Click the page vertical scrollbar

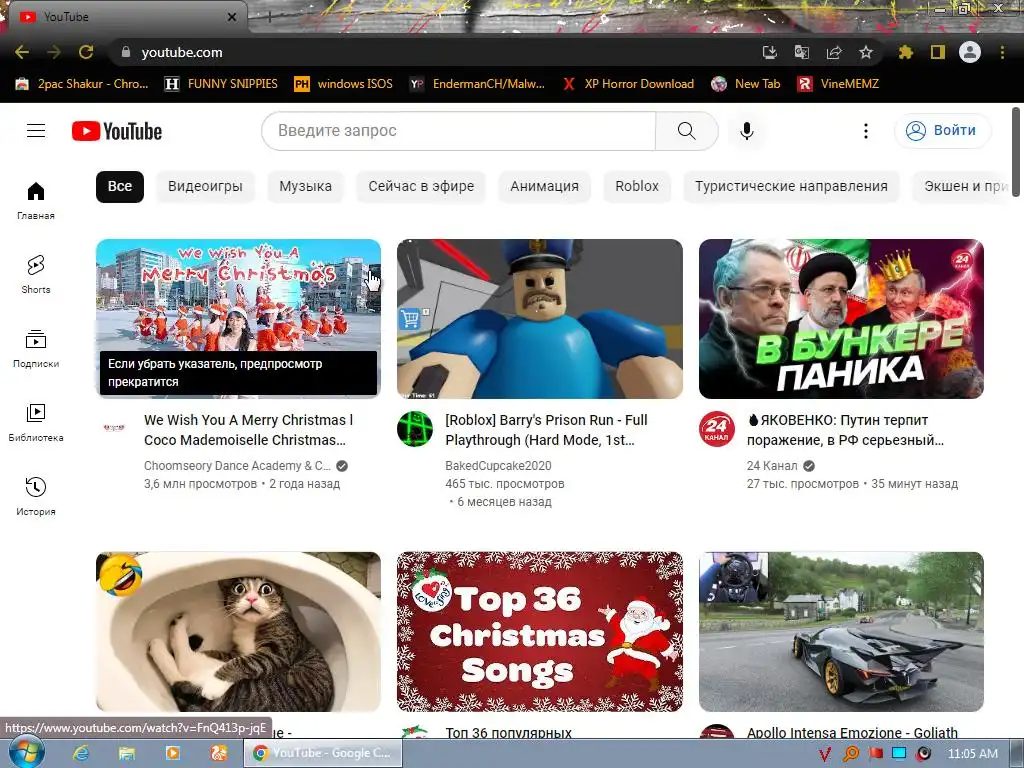pyautogui.click(x=1016, y=152)
